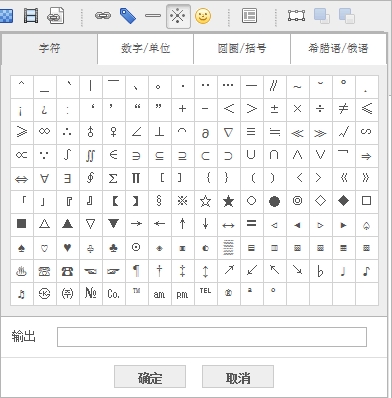The image size is (392, 398).
Task: Select the summation symbol Σ
Action: tap(113, 178)
